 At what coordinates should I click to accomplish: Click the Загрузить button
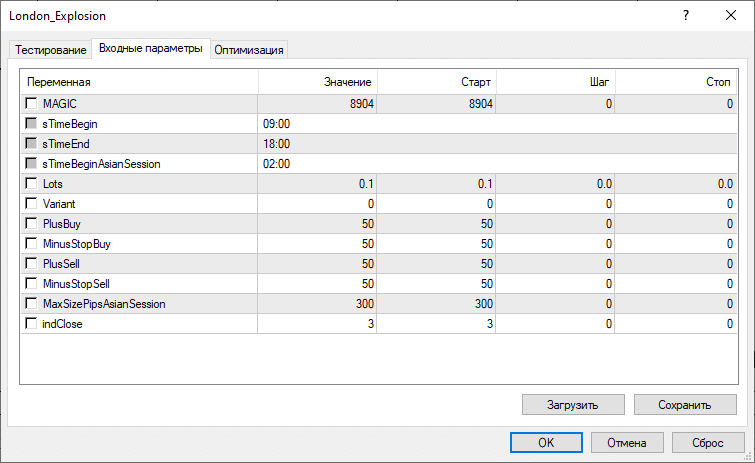573,405
